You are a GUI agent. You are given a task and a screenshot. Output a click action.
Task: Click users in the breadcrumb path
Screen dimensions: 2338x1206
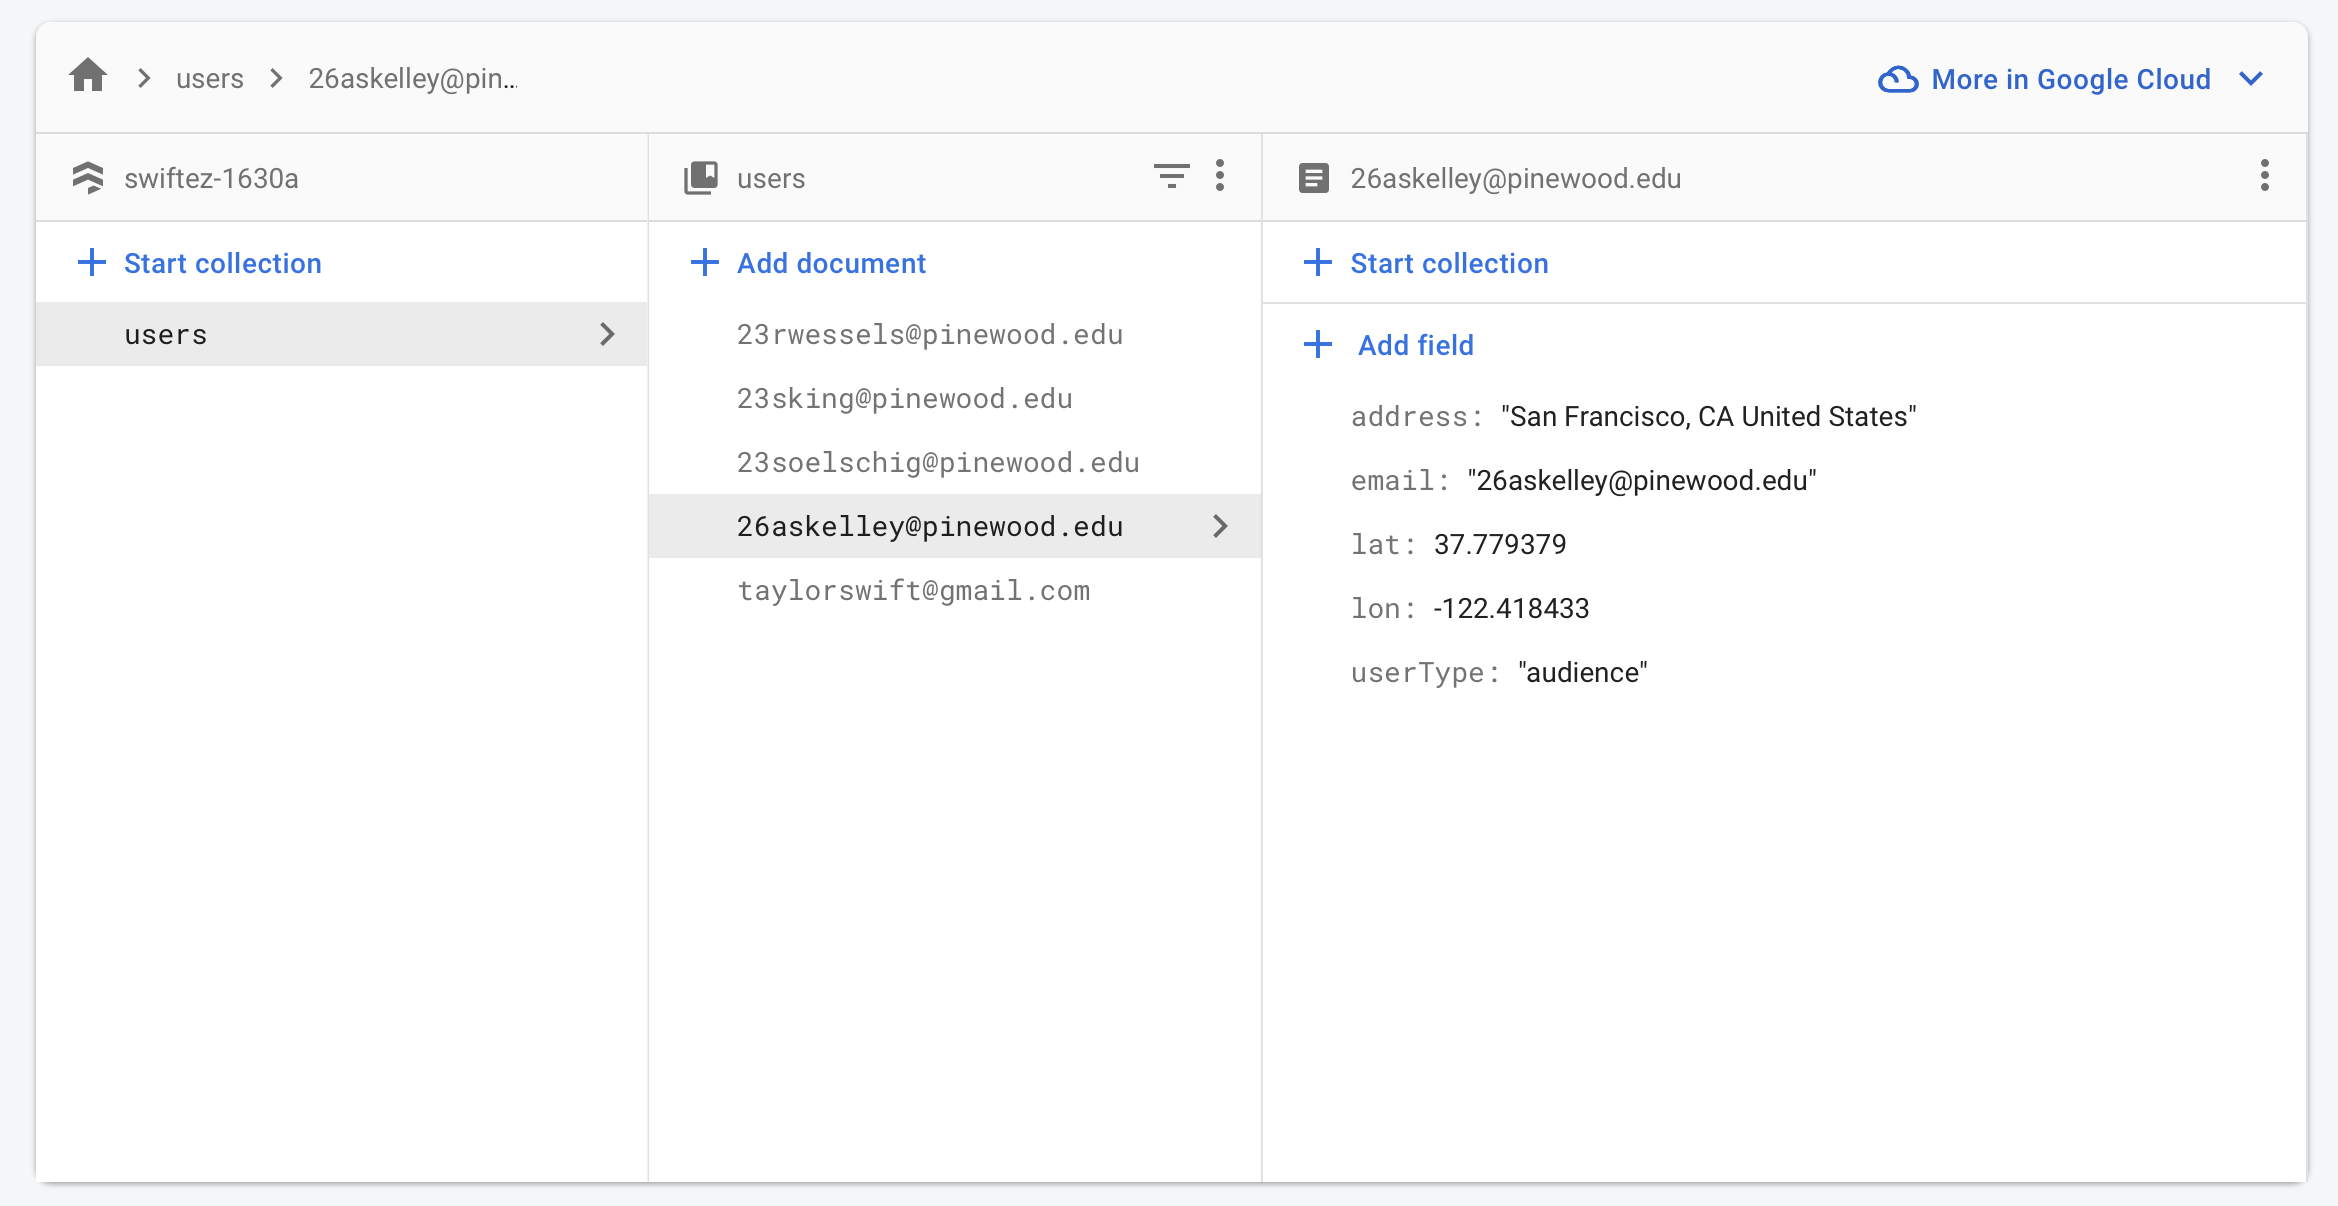(209, 78)
